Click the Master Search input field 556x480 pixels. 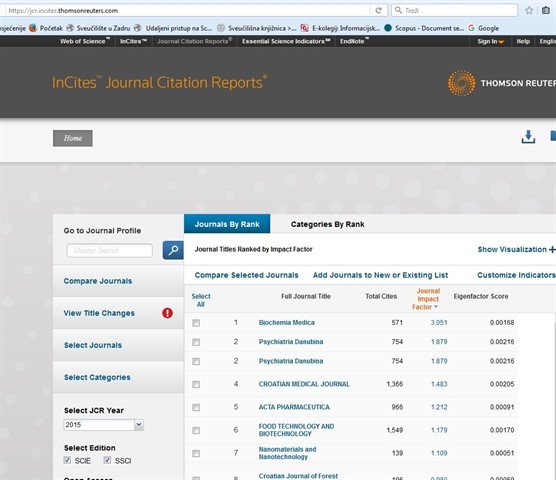coord(110,250)
